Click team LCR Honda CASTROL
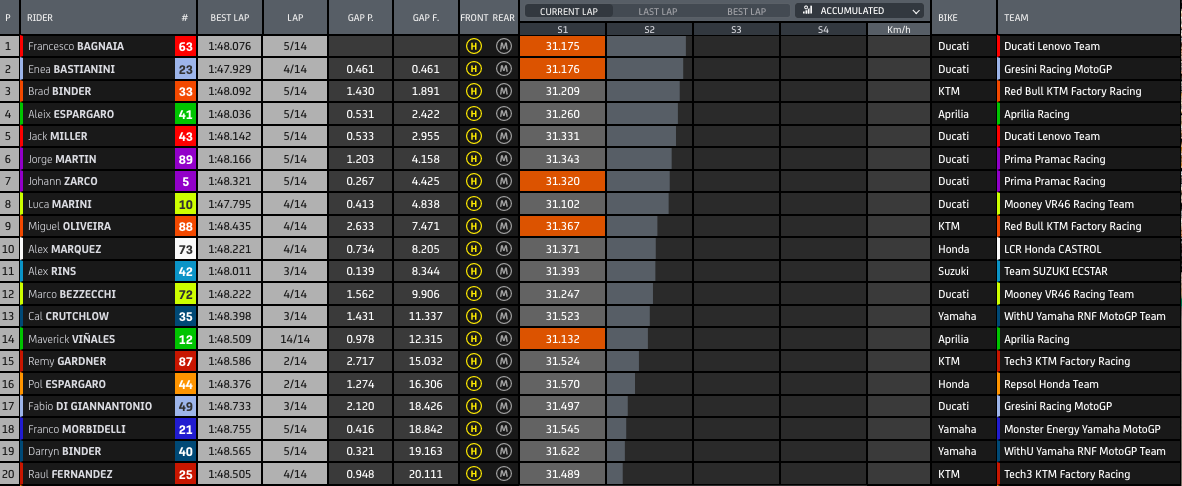Image resolution: width=1182 pixels, height=486 pixels. [1052, 249]
